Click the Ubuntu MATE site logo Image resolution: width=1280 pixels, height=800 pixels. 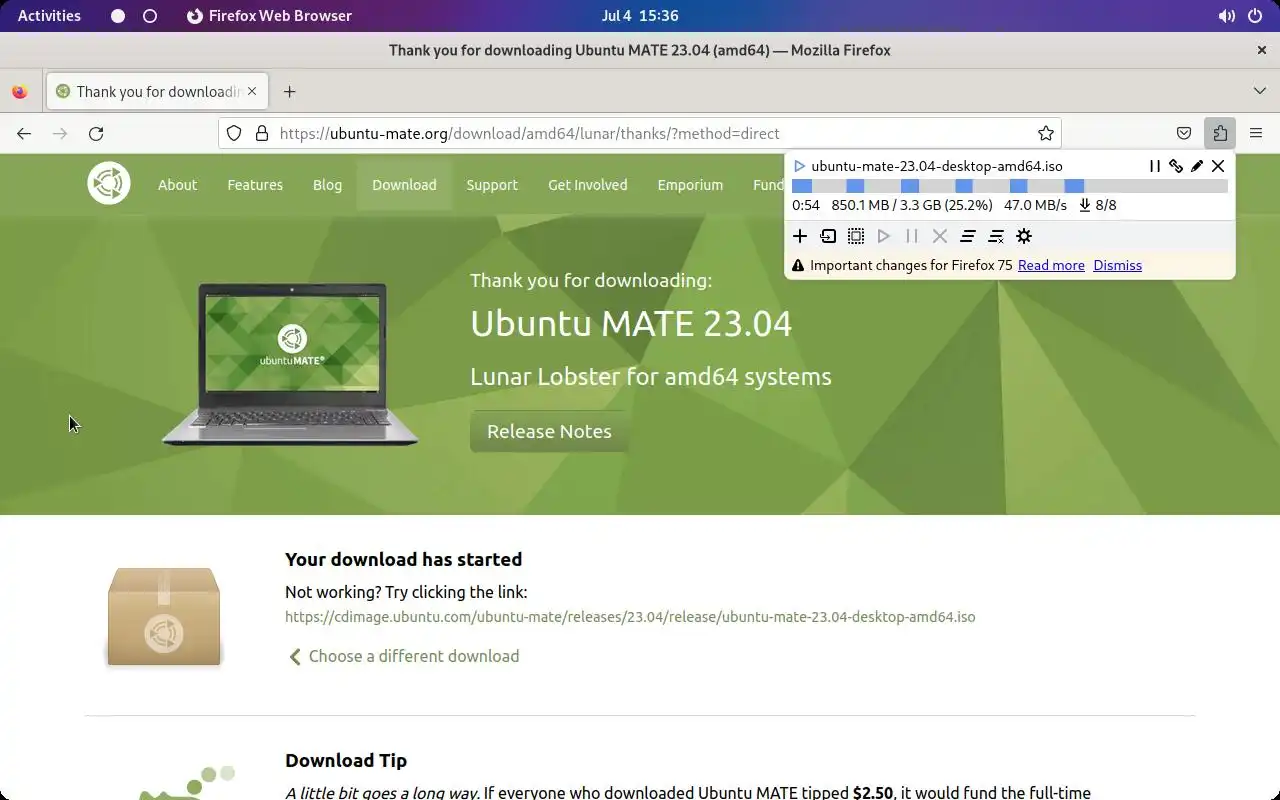point(109,184)
